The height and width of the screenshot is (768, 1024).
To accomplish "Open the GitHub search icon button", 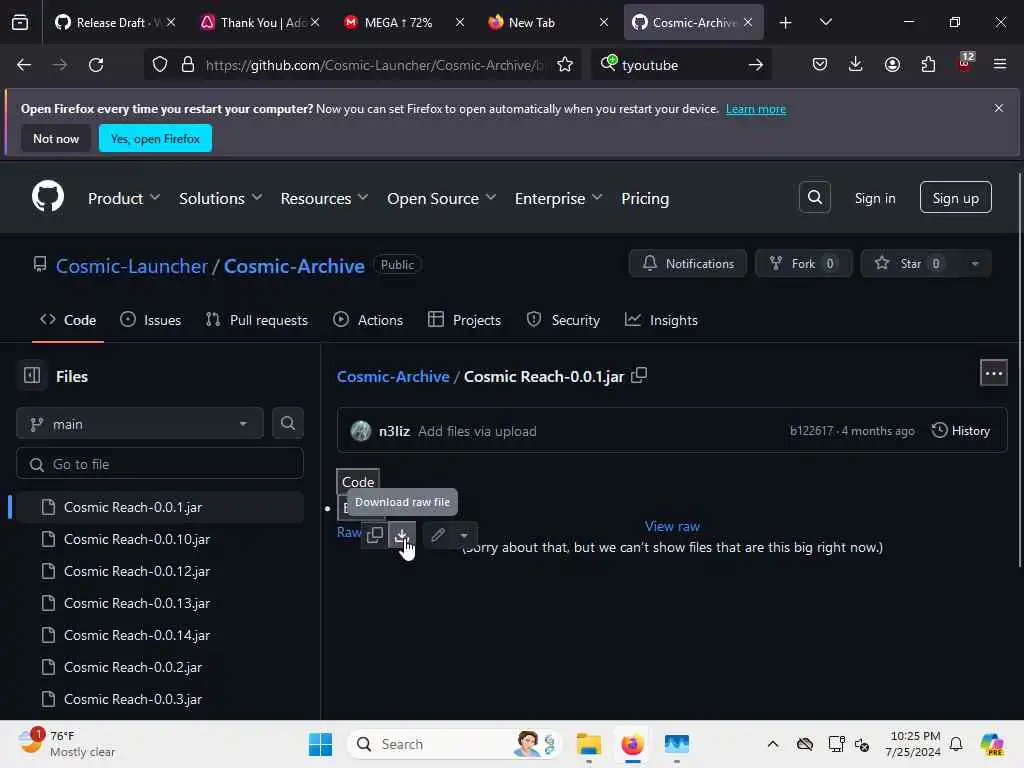I will click(x=814, y=197).
